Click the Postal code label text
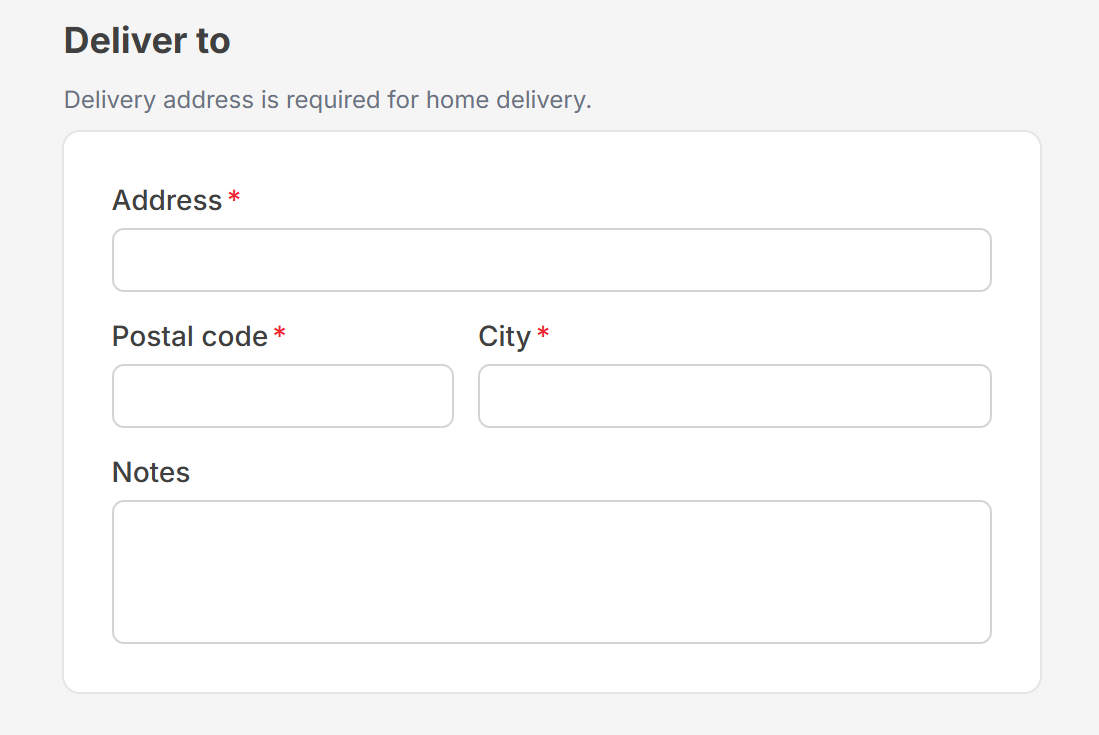Viewport: 1099px width, 735px height. tap(190, 337)
